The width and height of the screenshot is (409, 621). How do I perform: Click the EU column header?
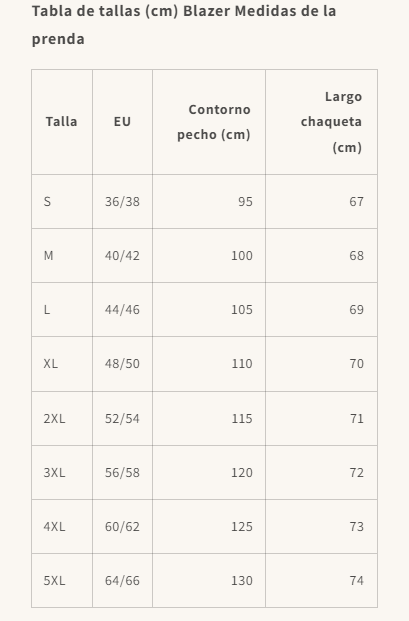(x=122, y=122)
